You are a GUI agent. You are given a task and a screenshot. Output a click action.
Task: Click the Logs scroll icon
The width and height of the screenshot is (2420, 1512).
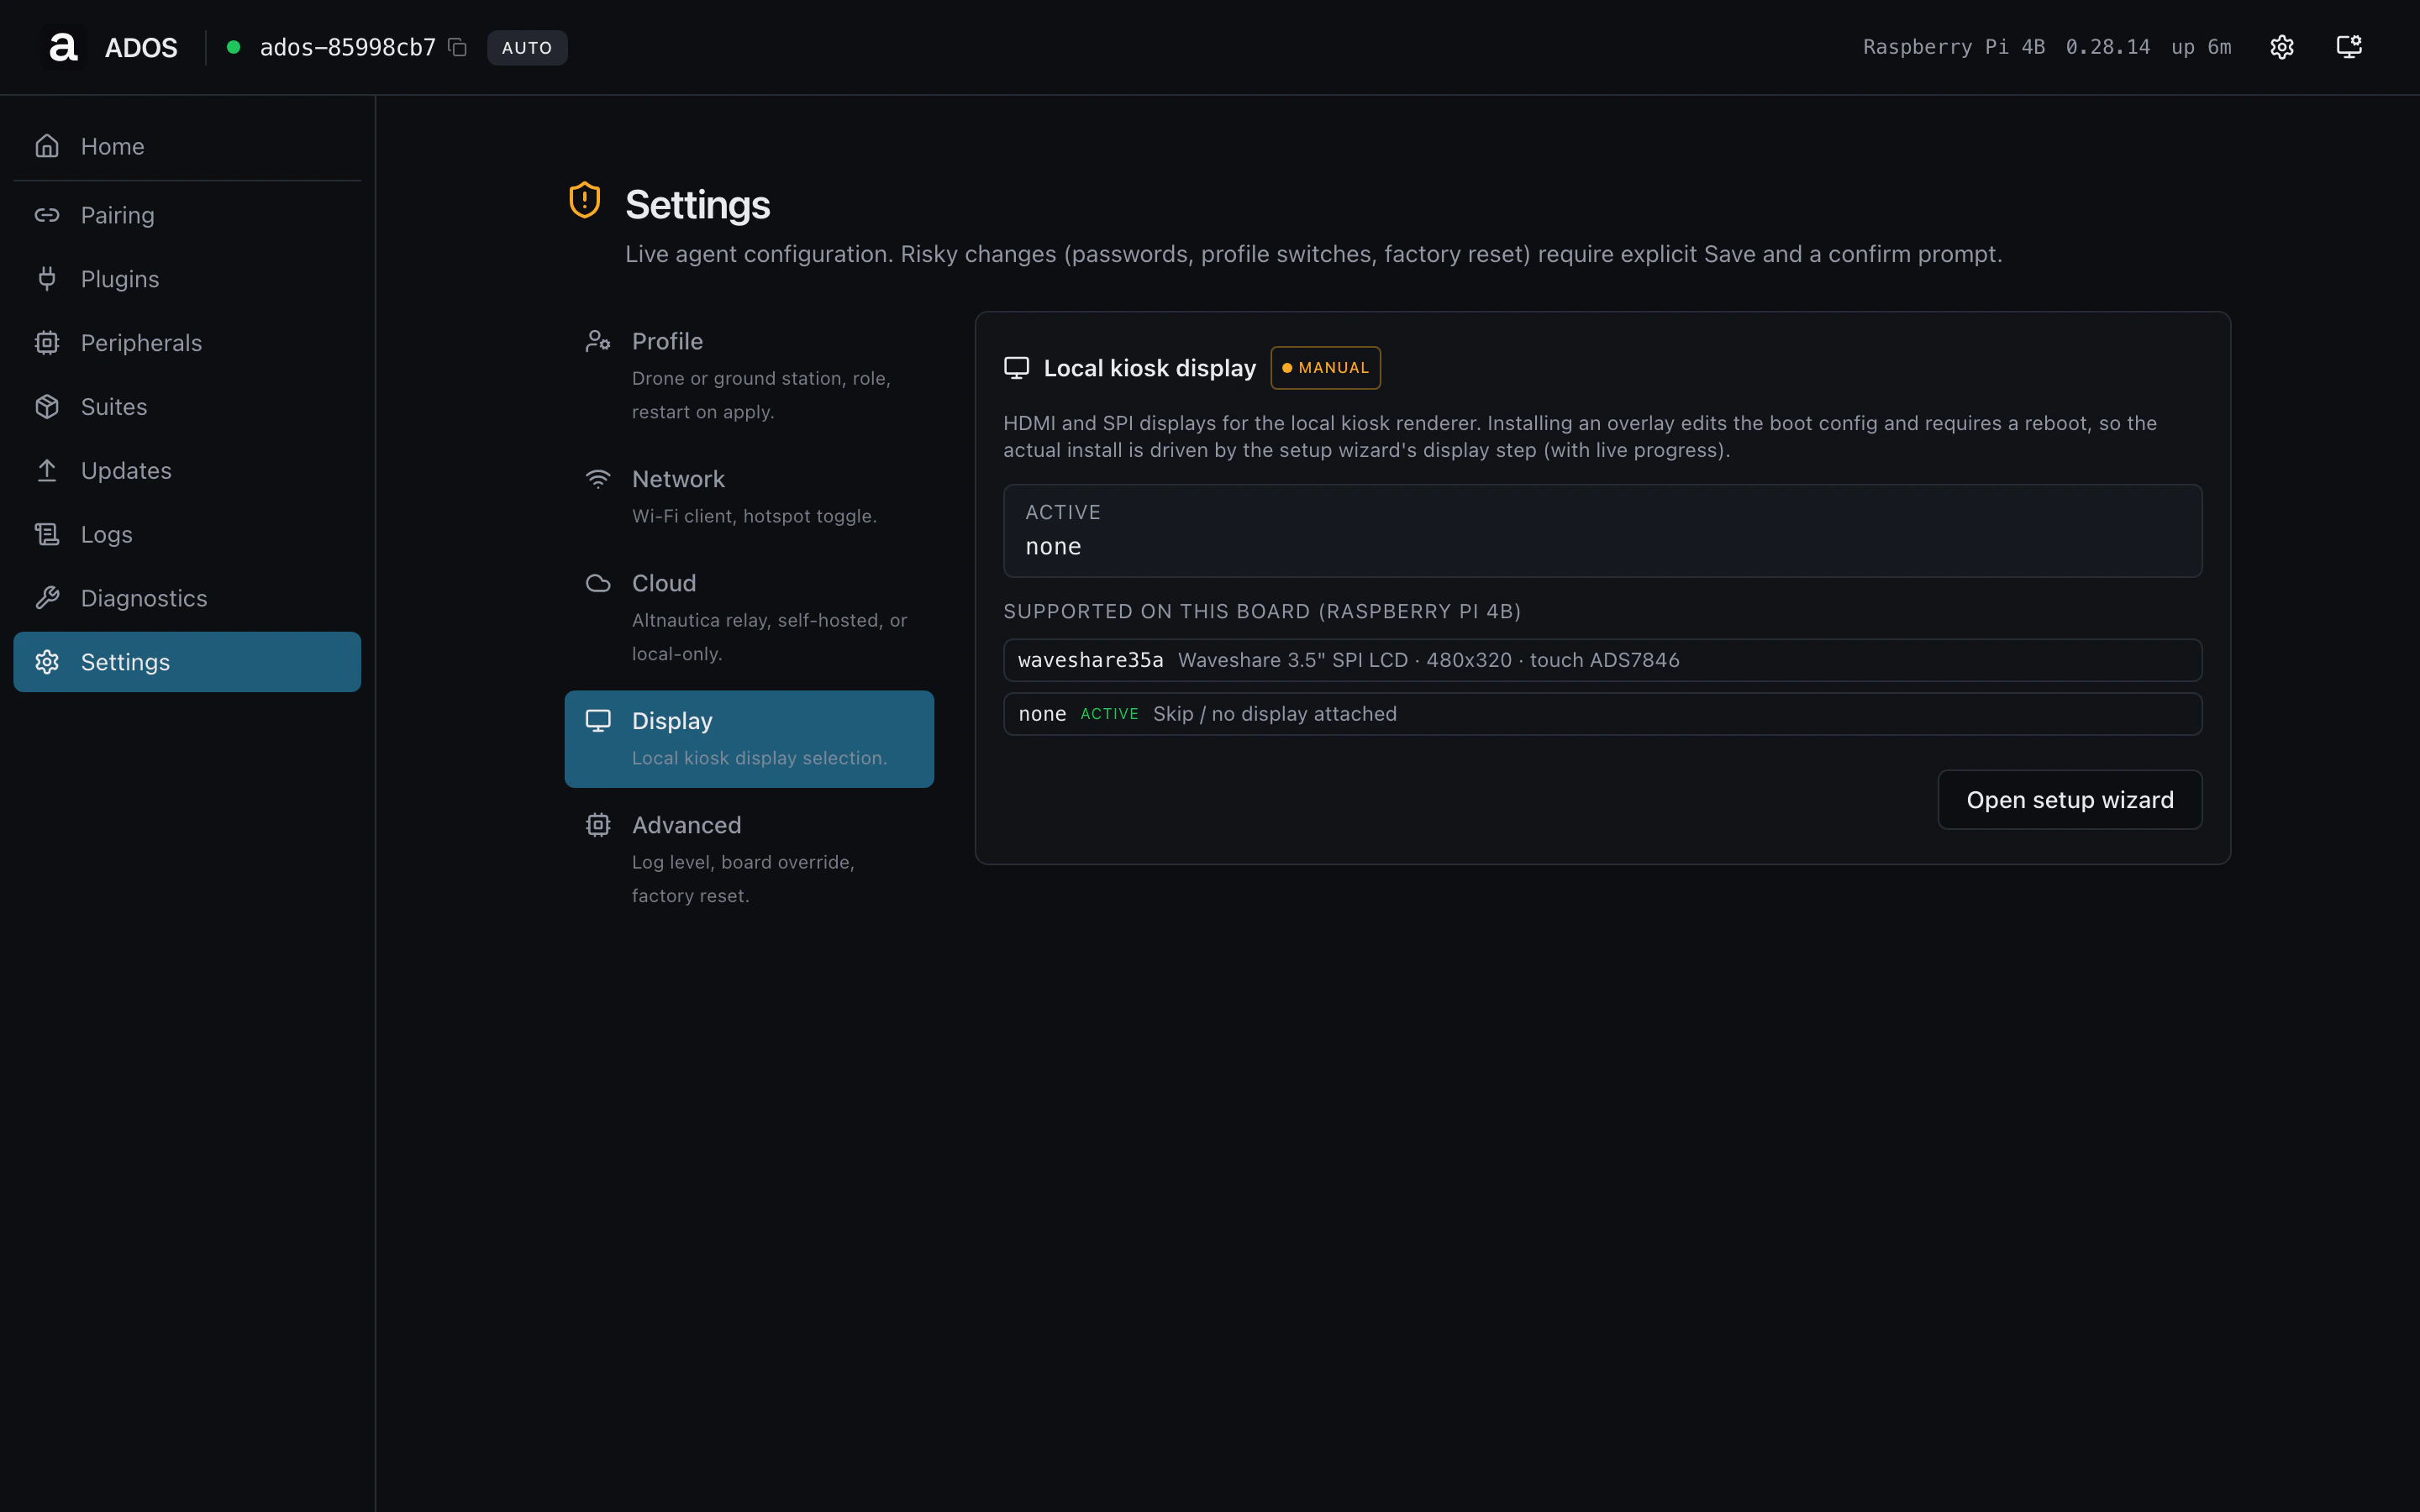click(x=47, y=534)
